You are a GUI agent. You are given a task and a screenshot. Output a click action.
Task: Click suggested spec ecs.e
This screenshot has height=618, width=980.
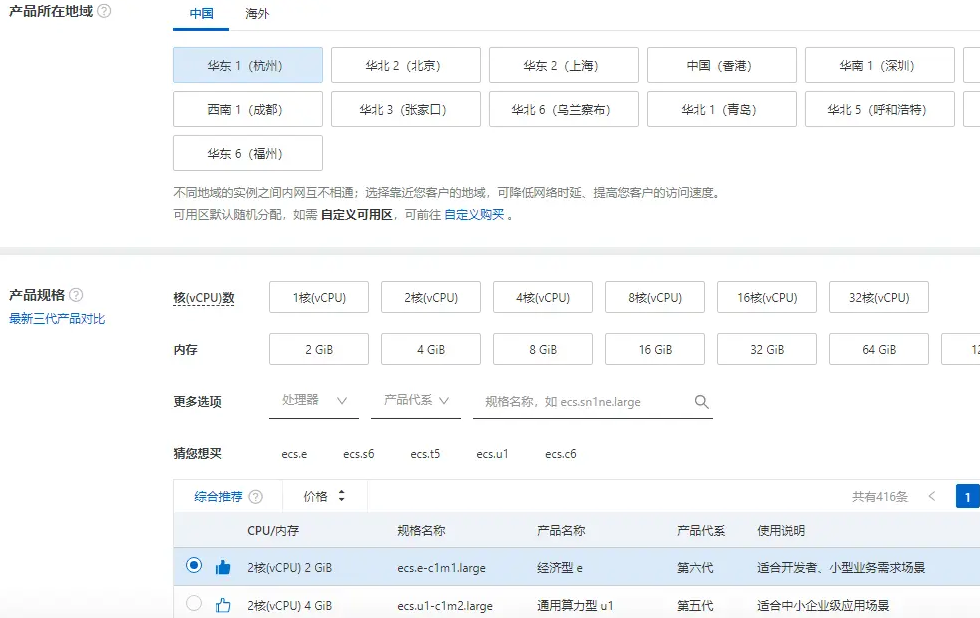click(294, 454)
